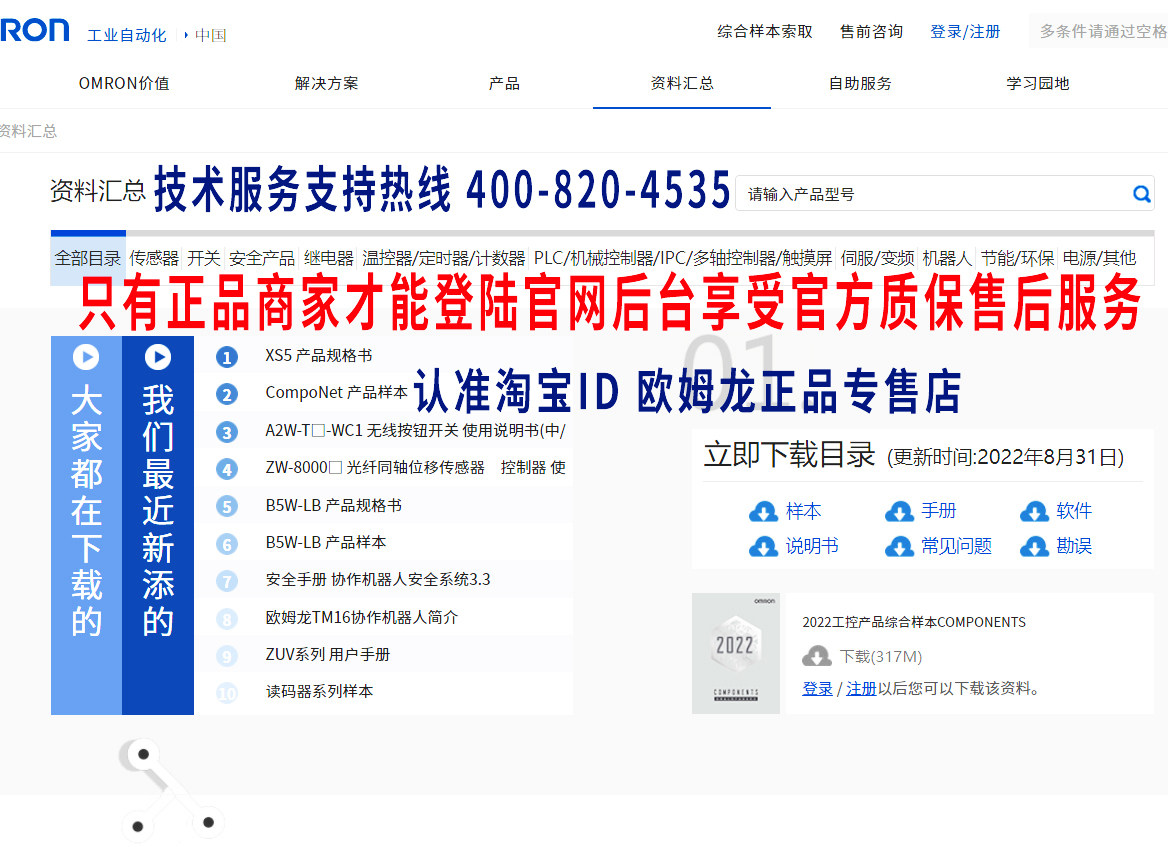Open XS5 产品规格书
The width and height of the screenshot is (1168, 847).
point(319,356)
